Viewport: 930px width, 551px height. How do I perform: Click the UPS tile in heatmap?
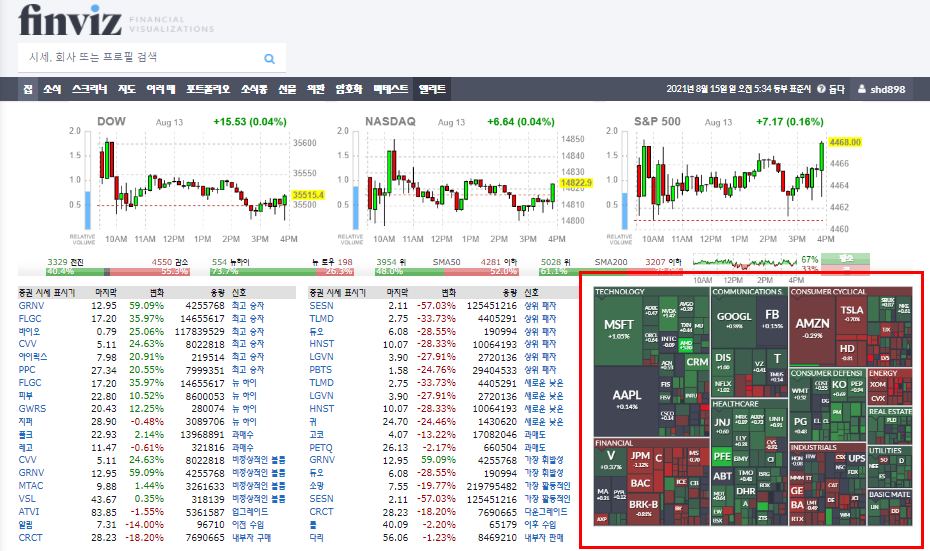pyautogui.click(x=856, y=458)
